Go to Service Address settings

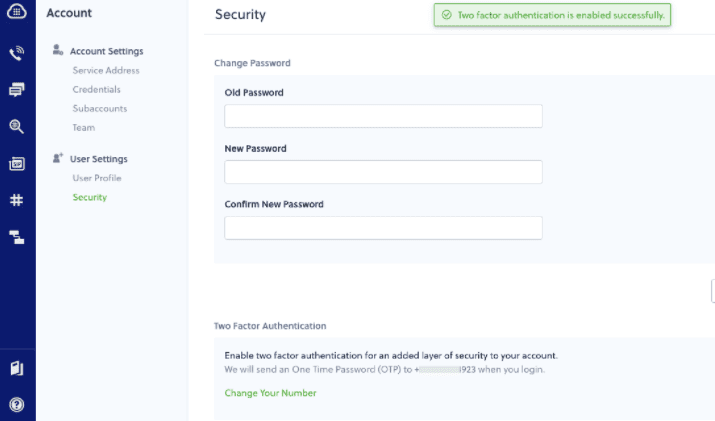coord(106,70)
